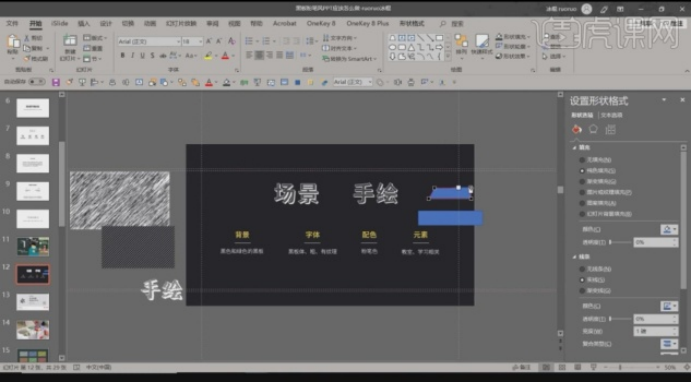Switch to the Acrobat ribbon tab
The height and width of the screenshot is (383, 692).
click(x=284, y=23)
